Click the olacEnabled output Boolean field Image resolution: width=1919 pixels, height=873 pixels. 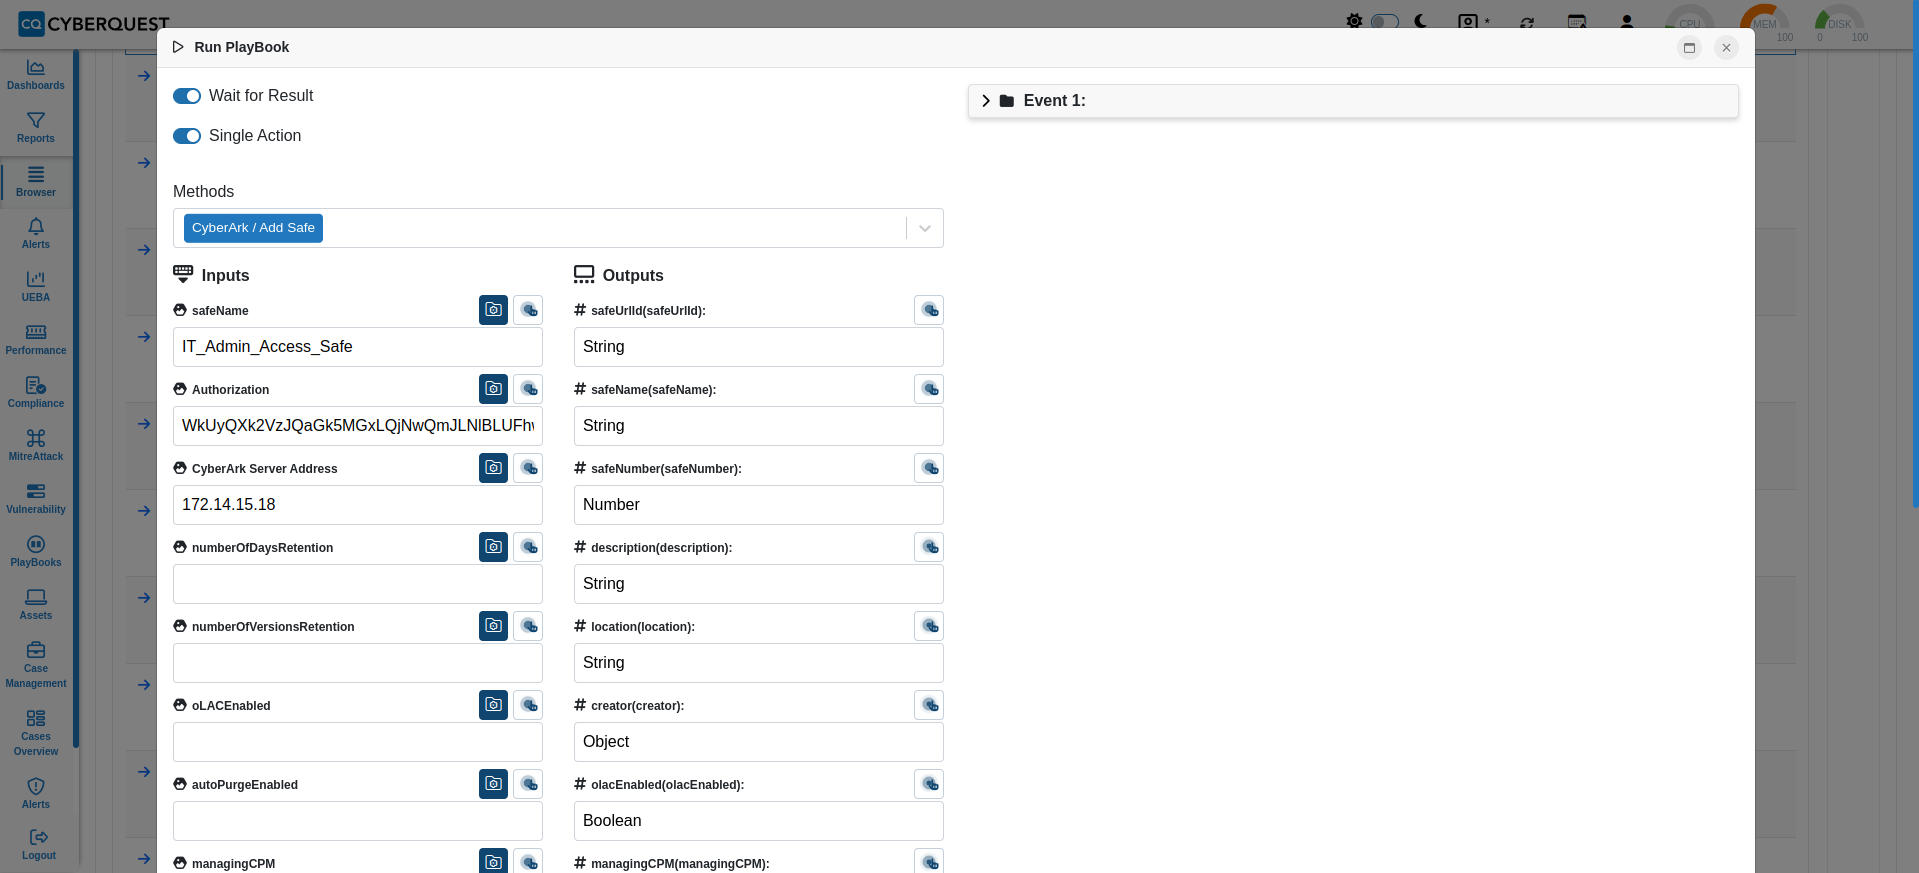(759, 821)
